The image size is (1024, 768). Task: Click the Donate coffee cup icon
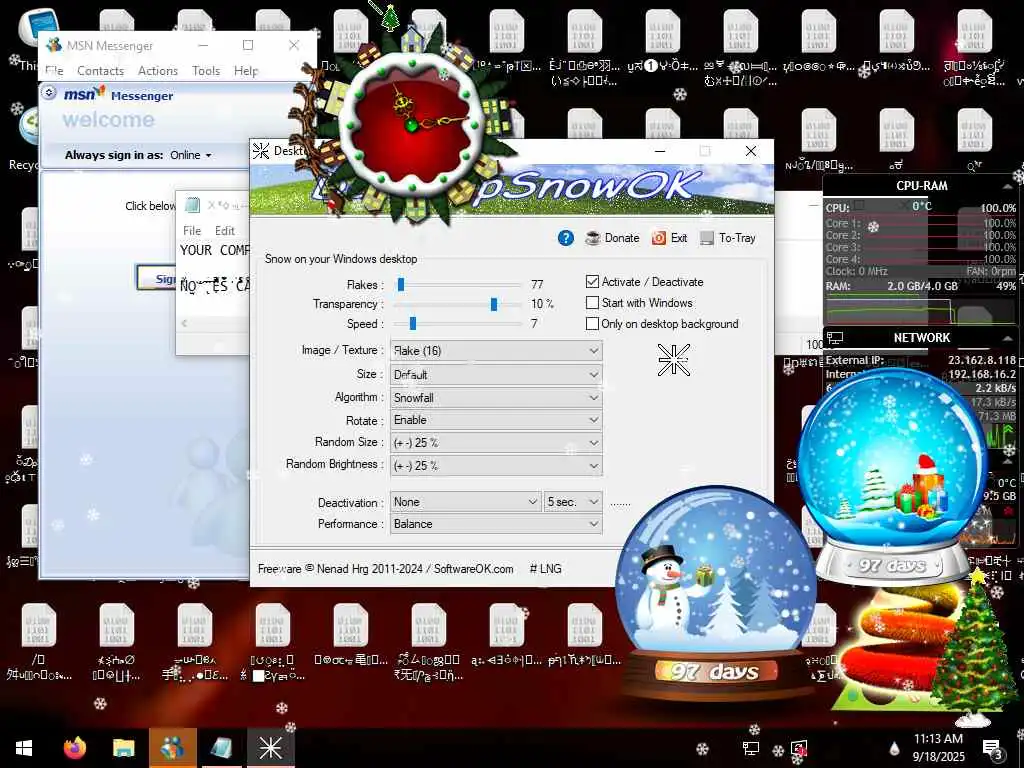tap(592, 238)
